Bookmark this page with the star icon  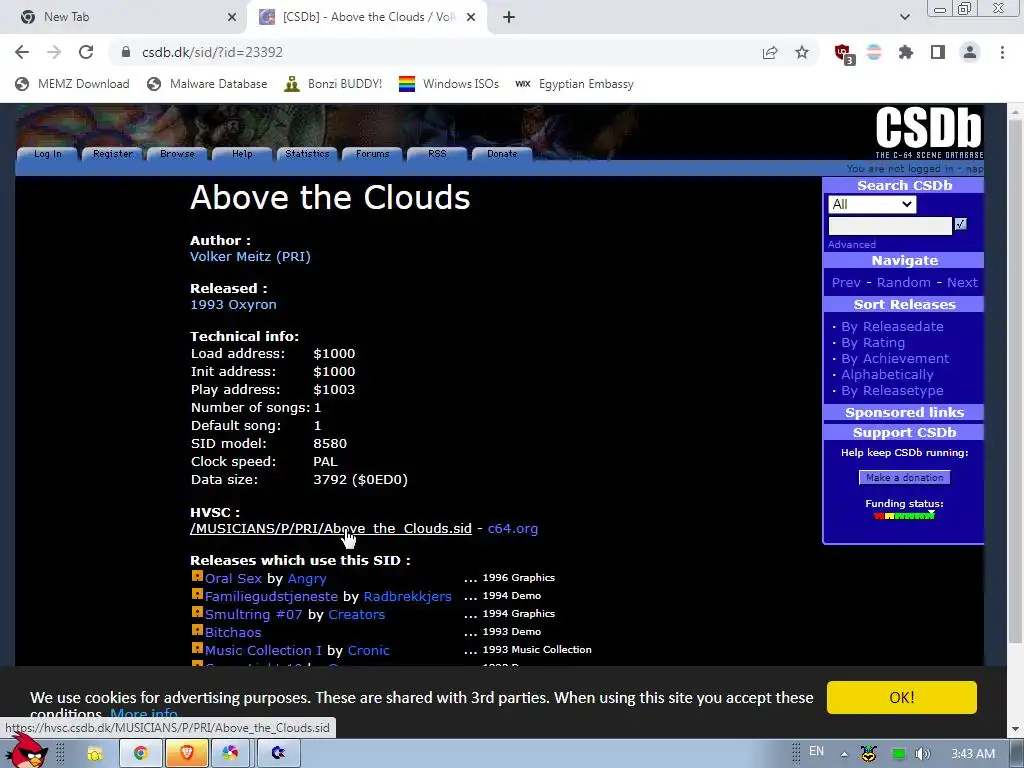(x=802, y=52)
